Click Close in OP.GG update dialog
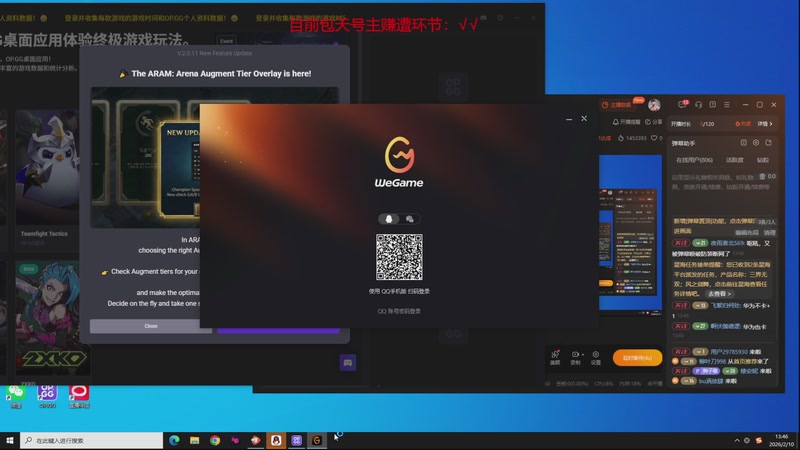Viewport: 800px width, 450px height. tap(151, 326)
